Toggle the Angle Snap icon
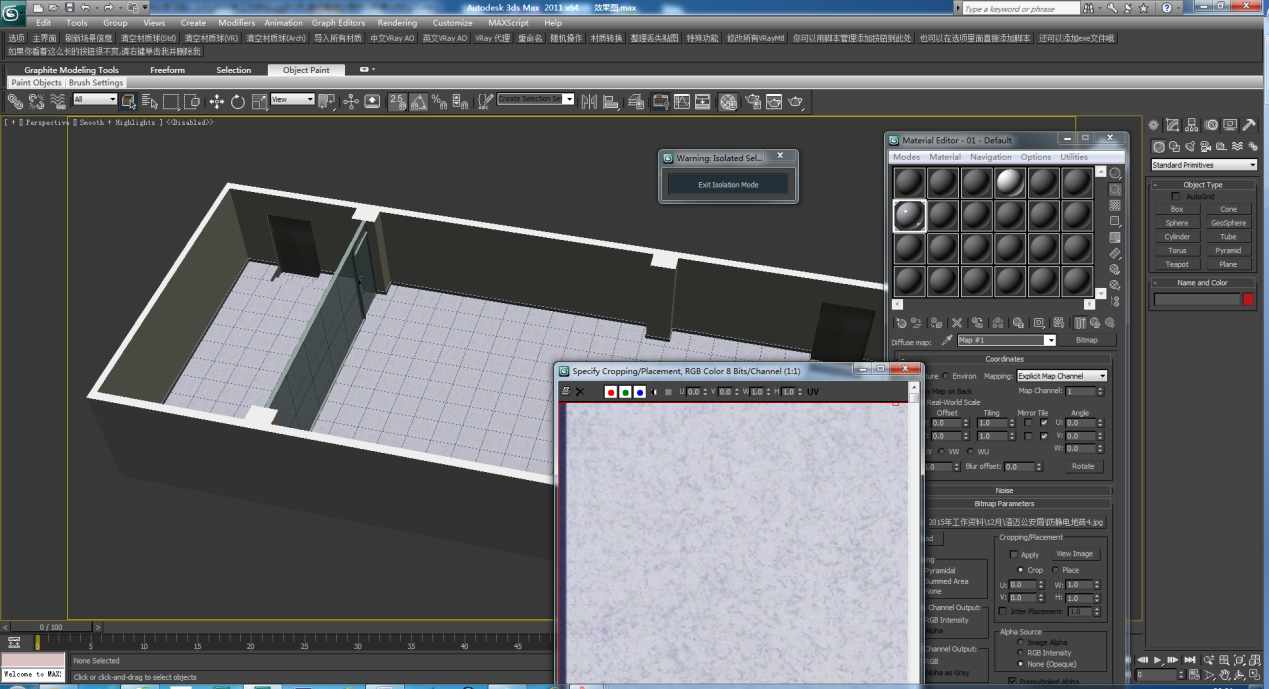1269x689 pixels. (x=418, y=101)
